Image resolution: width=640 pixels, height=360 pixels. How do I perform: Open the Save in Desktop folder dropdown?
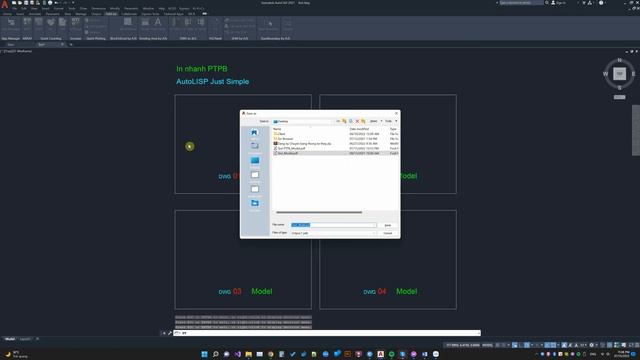click(301, 121)
